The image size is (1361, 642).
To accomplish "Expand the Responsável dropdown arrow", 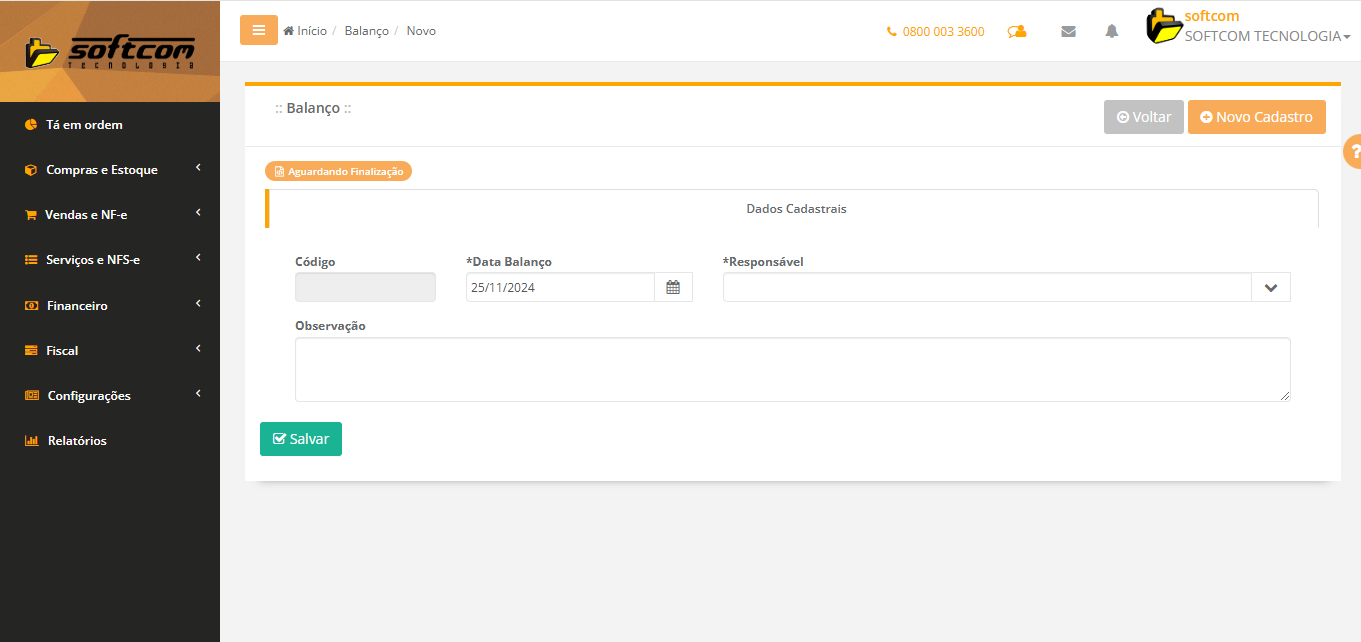I will point(1270,288).
